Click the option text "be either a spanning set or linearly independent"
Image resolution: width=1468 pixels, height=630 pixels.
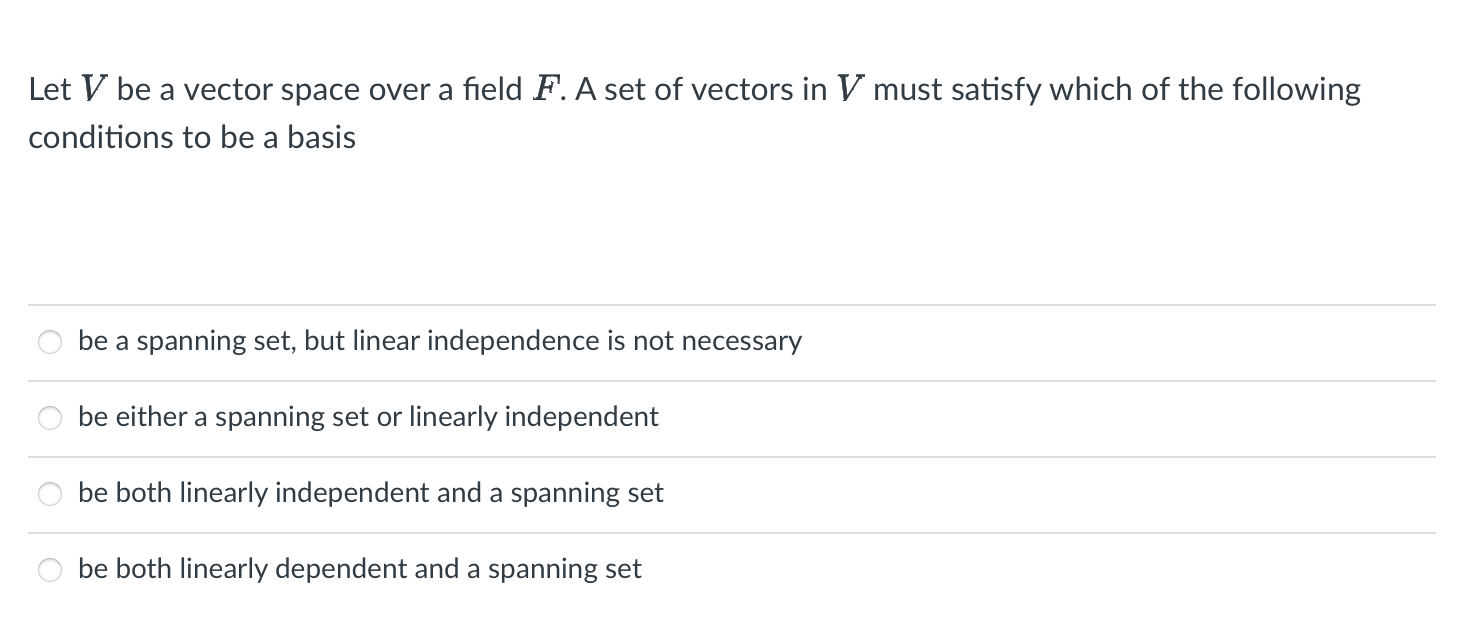coord(369,417)
